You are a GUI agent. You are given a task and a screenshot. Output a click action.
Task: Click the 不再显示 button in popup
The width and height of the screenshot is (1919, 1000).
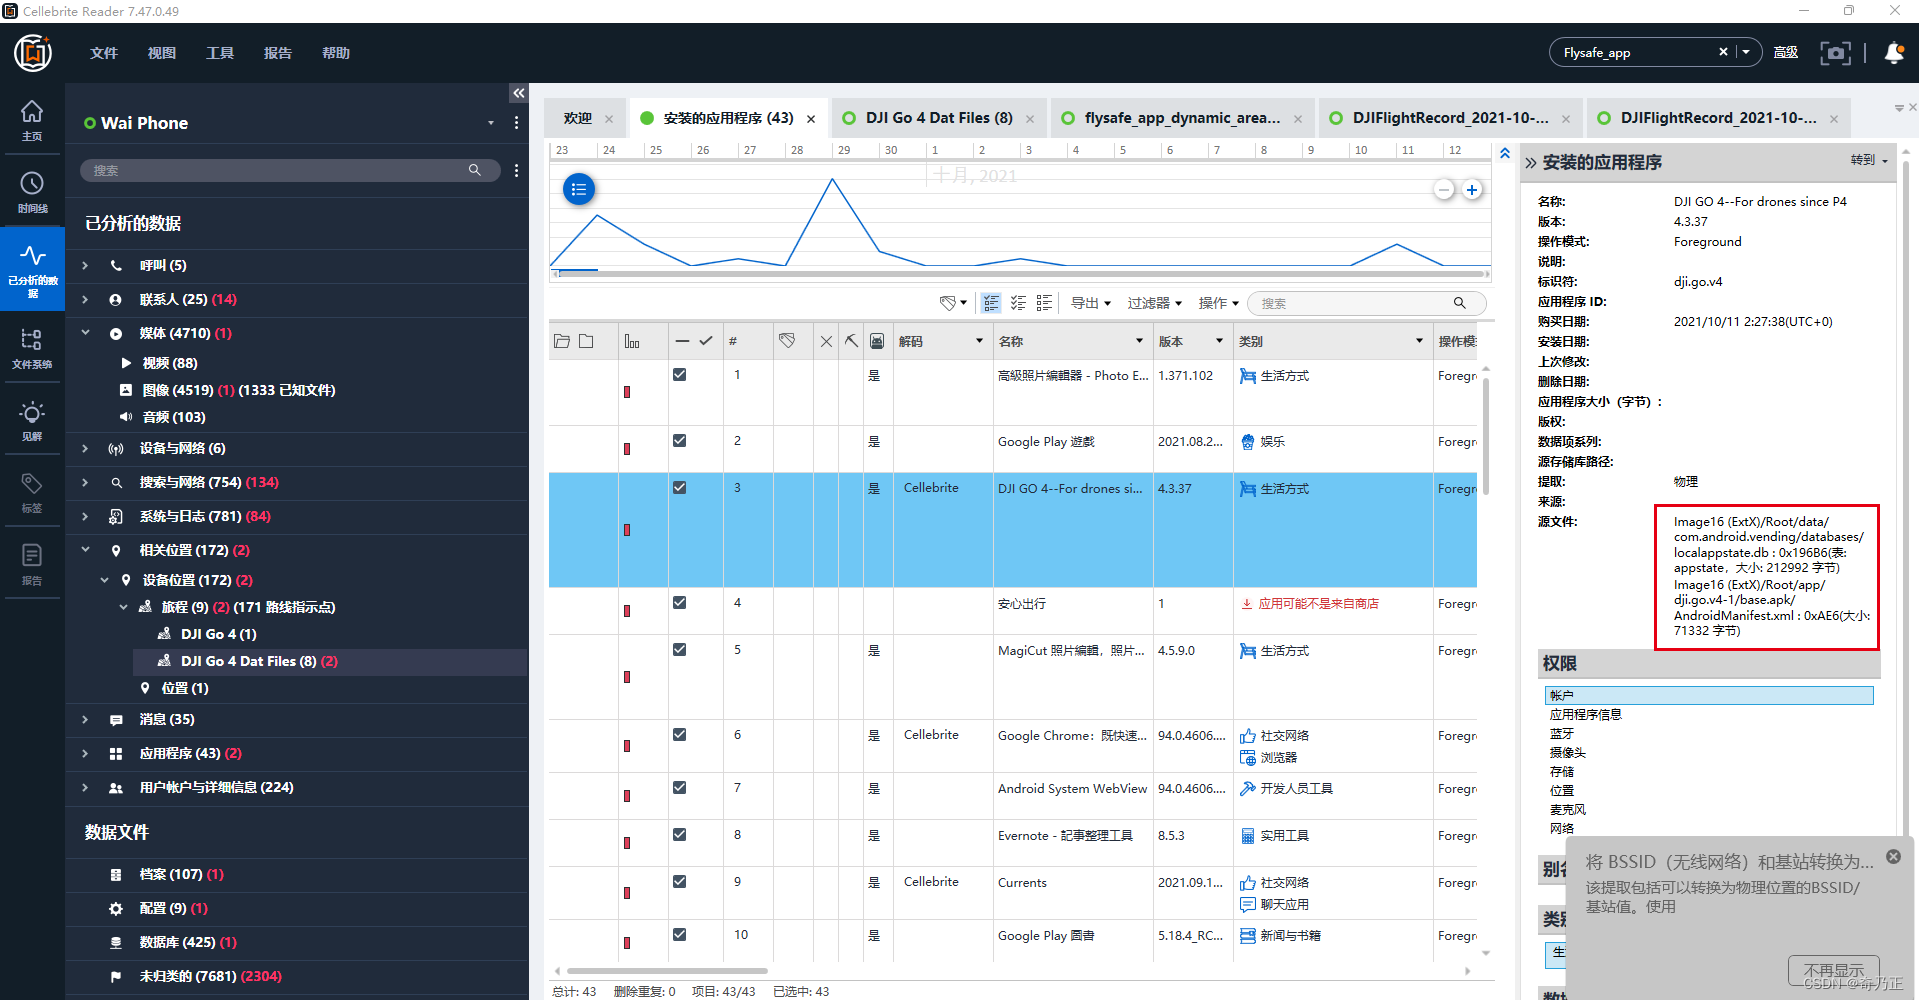pos(1834,970)
